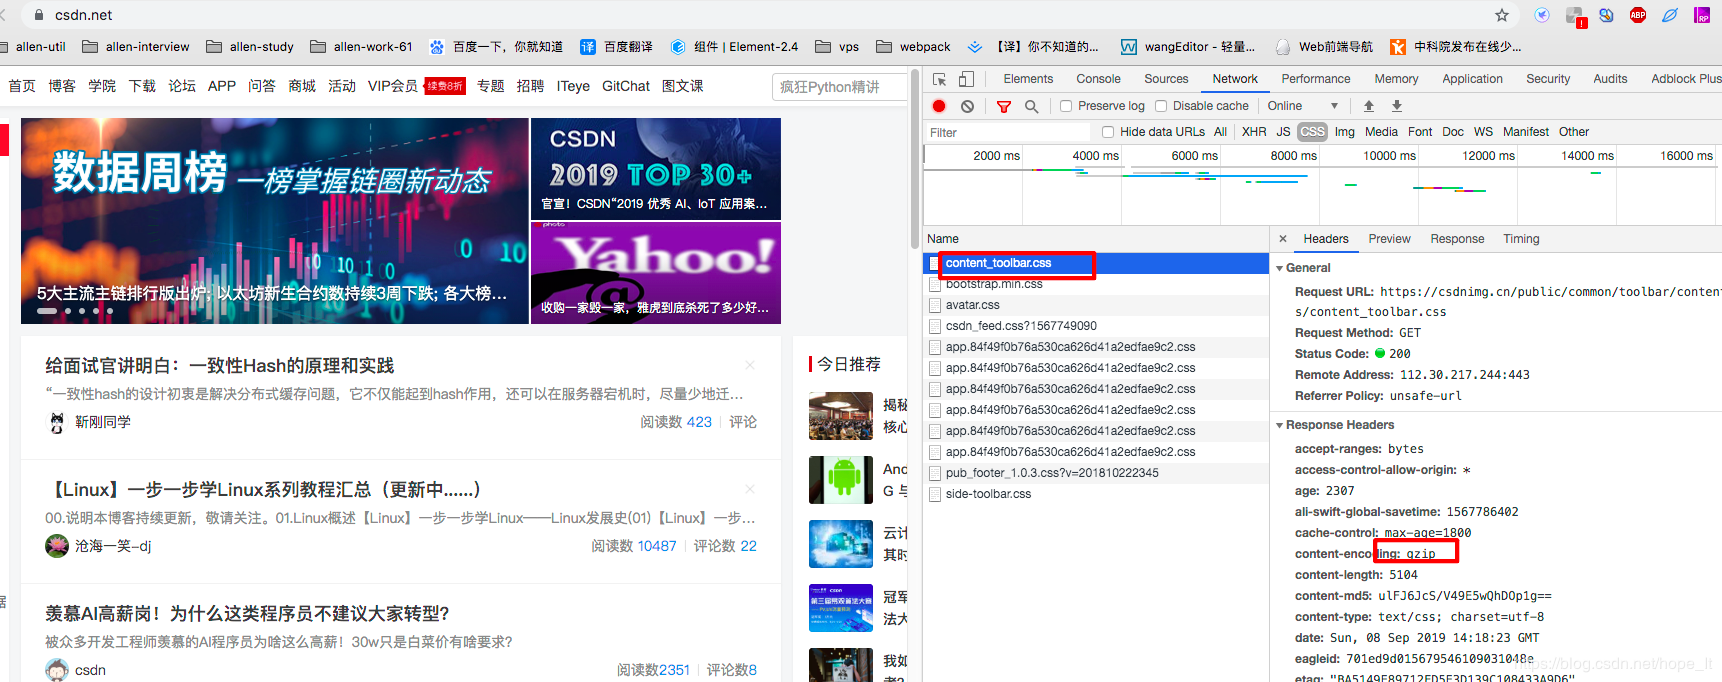The height and width of the screenshot is (682, 1722).
Task: Collapse the General section
Action: [x=1280, y=268]
